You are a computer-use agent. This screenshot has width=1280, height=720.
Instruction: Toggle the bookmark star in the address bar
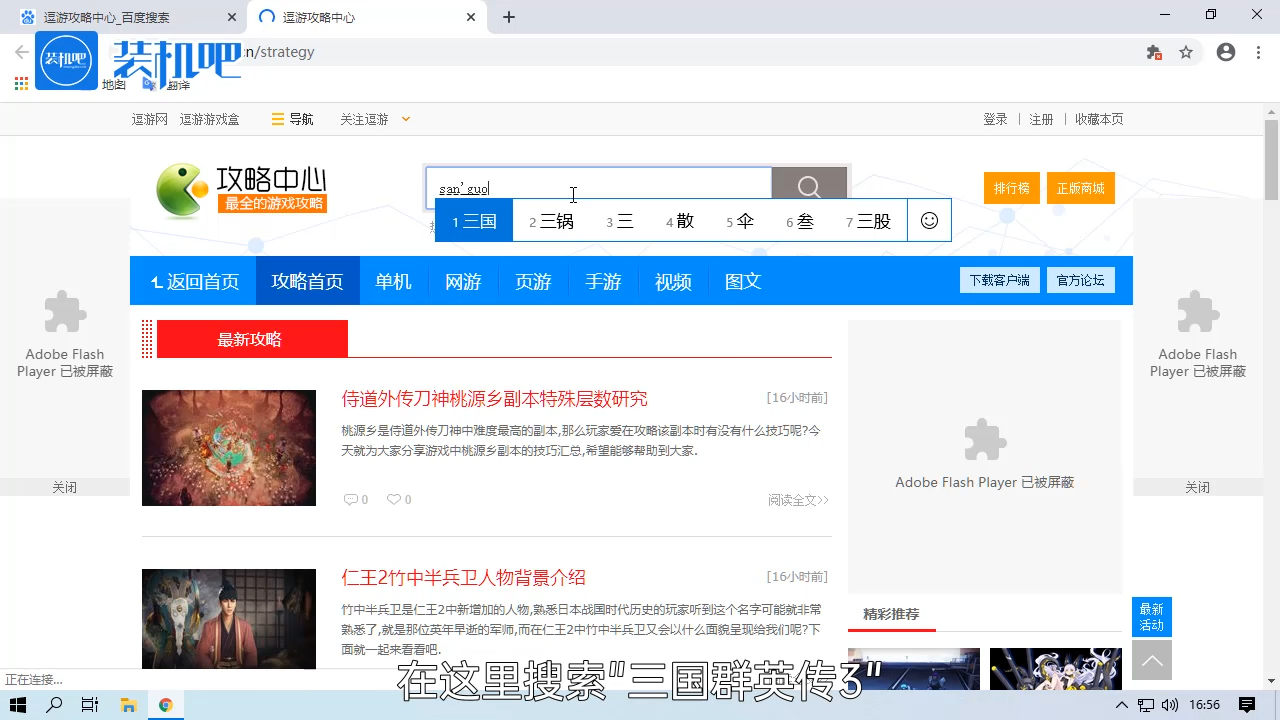(x=1187, y=51)
